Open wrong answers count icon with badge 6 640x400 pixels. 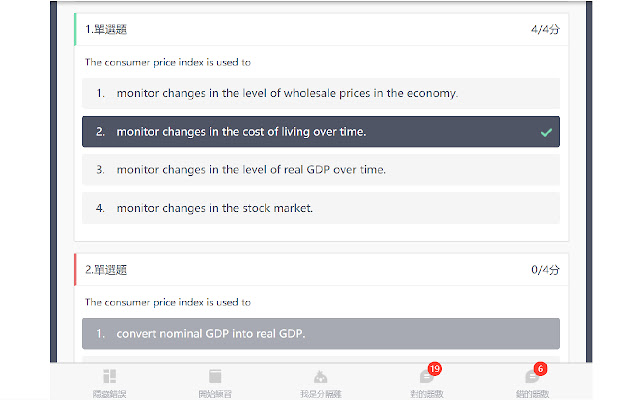pyautogui.click(x=531, y=376)
